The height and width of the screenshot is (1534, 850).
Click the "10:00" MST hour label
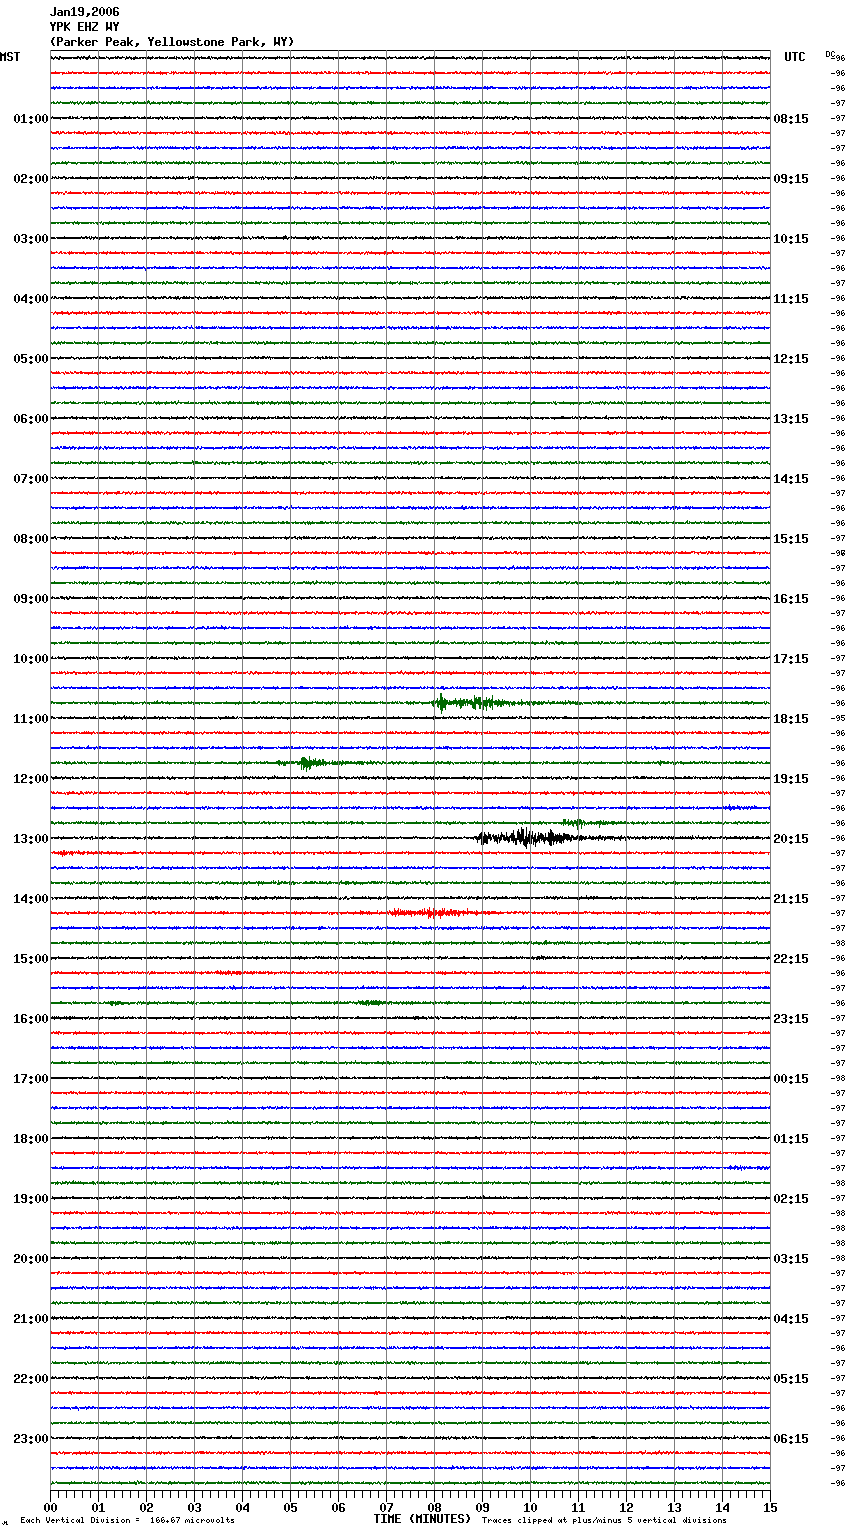[30, 659]
